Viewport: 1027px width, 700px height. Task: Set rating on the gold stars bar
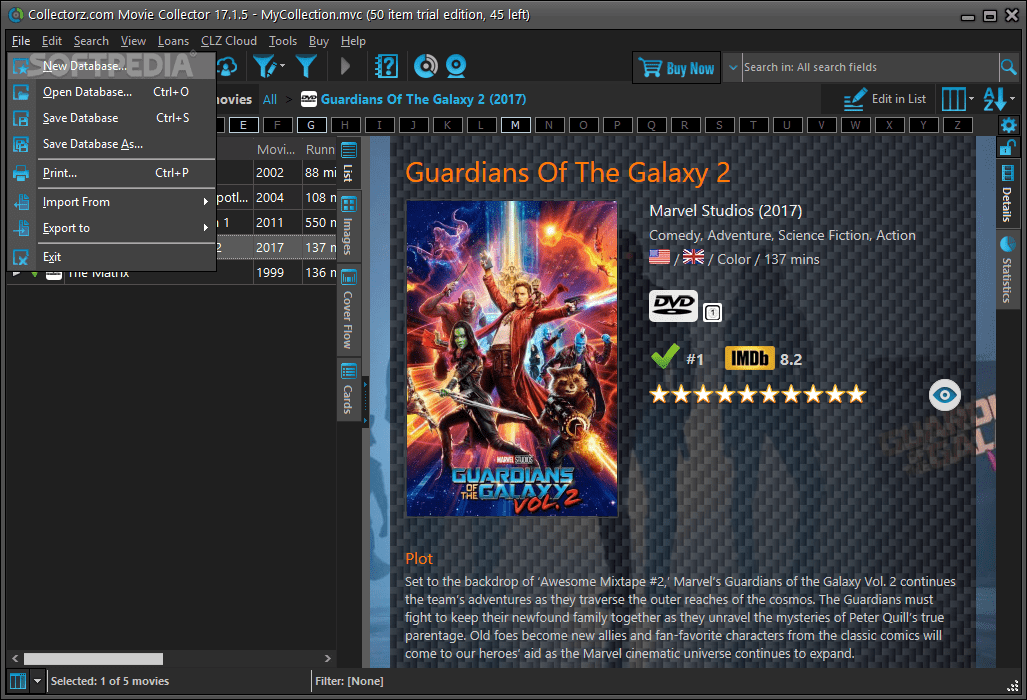758,394
